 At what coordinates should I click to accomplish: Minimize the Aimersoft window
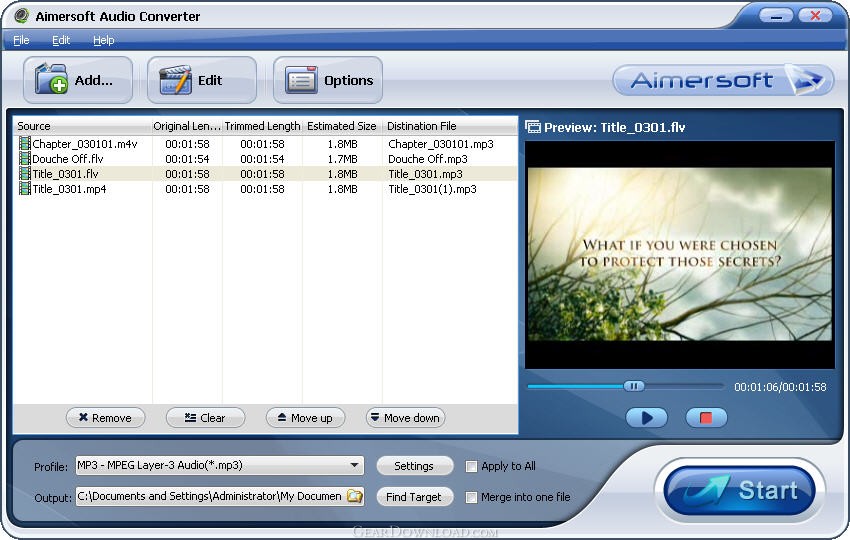coord(776,16)
